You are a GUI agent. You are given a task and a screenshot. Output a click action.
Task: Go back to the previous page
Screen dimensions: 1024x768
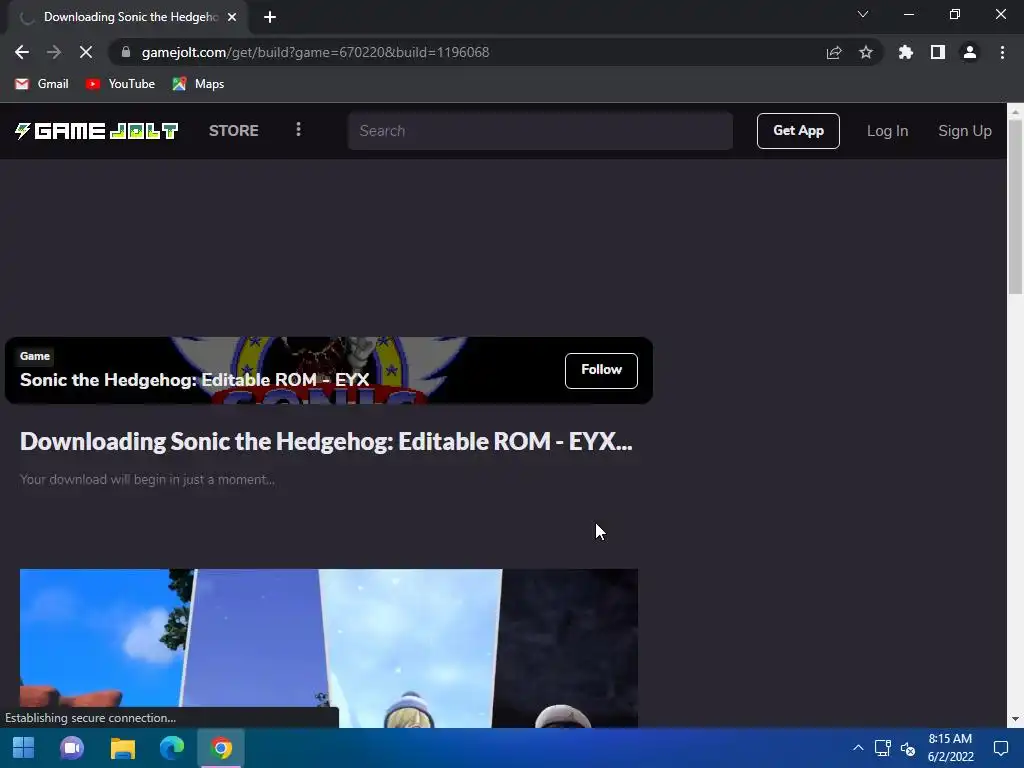click(x=22, y=52)
